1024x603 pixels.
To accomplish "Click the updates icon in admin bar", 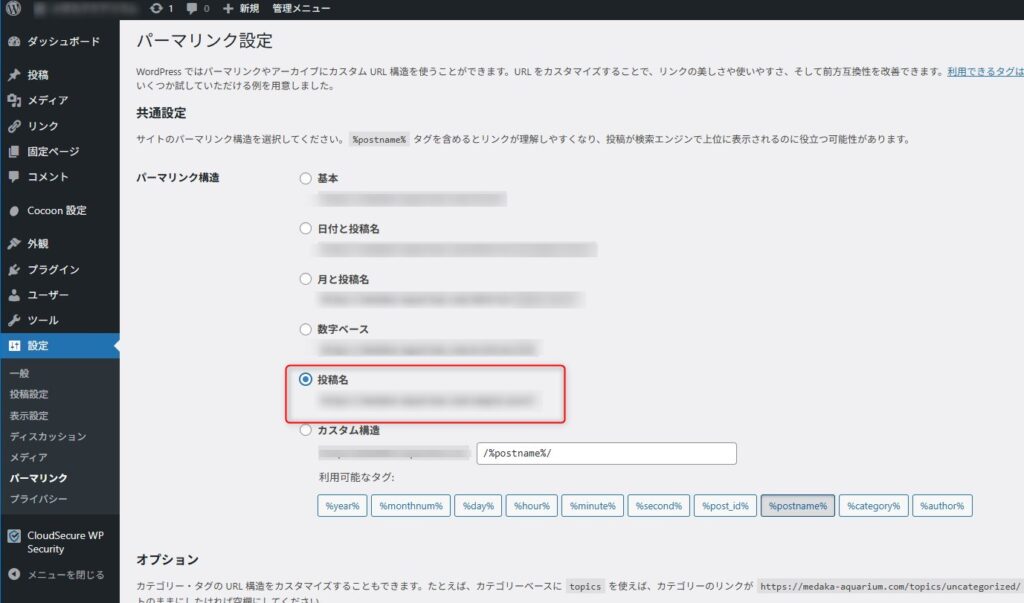I will click(x=156, y=9).
